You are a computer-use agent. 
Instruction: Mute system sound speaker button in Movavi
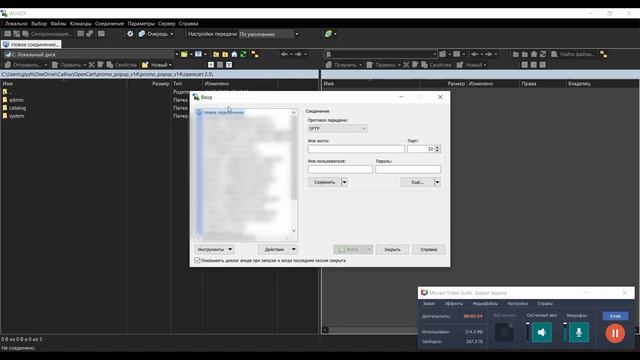pos(542,333)
